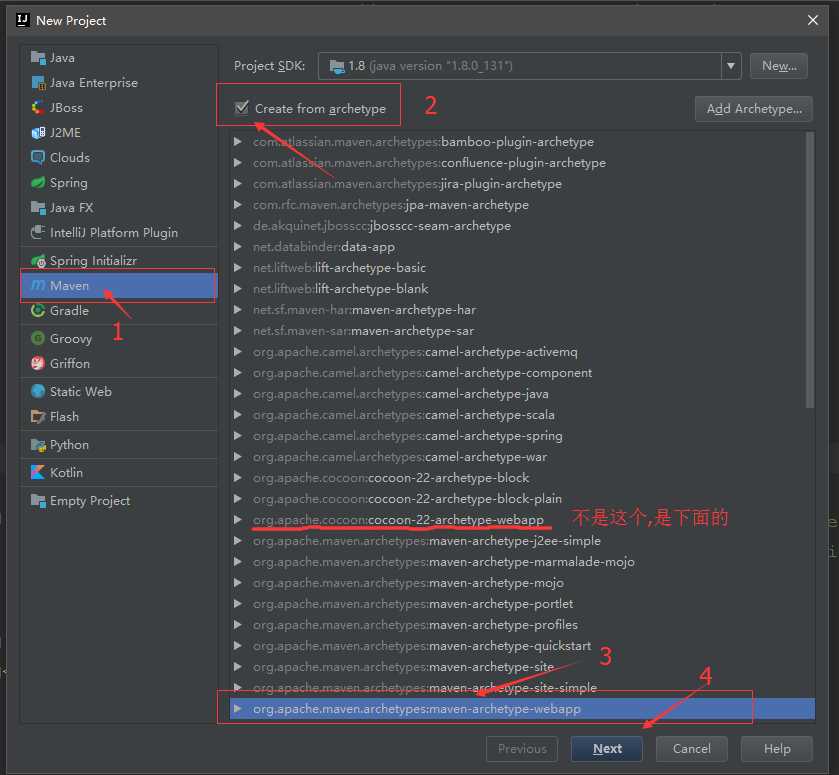
Task: Click the Gradle icon
Action: point(38,310)
